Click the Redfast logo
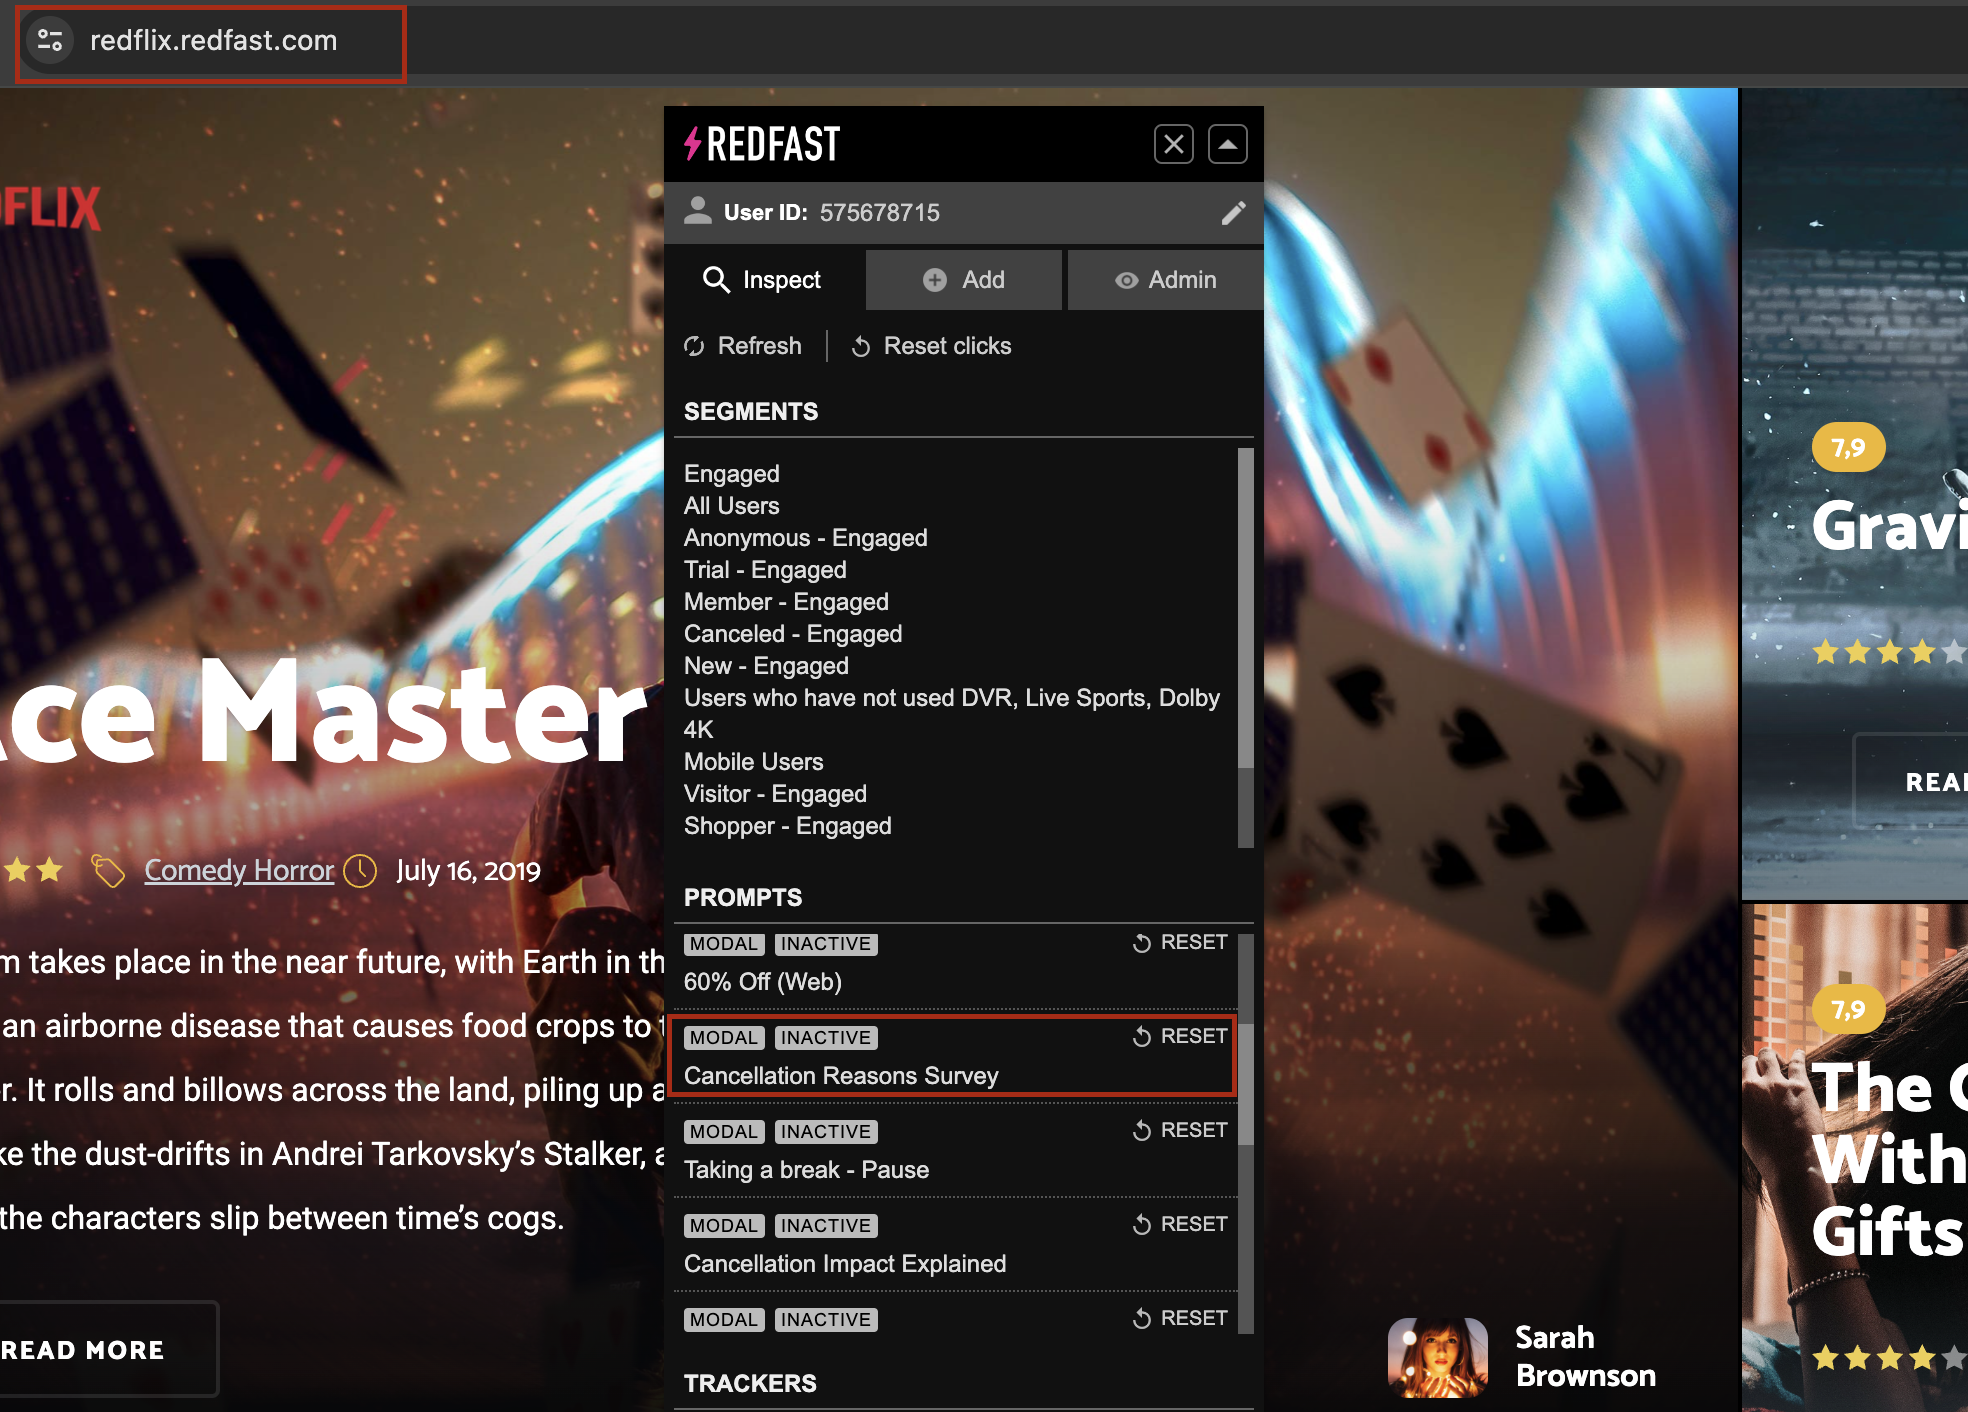Viewport: 1968px width, 1412px height. [x=762, y=144]
